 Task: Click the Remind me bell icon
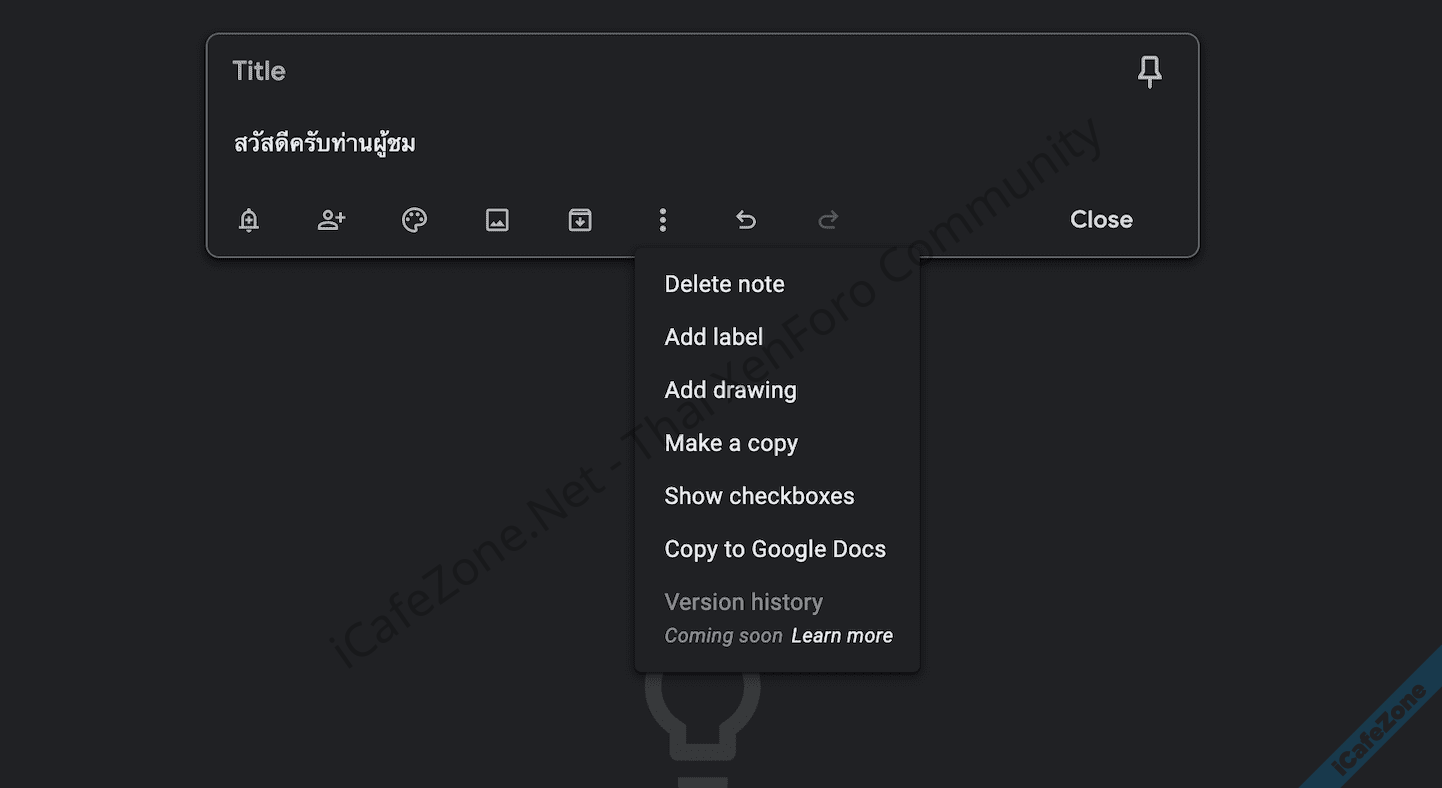pos(249,220)
